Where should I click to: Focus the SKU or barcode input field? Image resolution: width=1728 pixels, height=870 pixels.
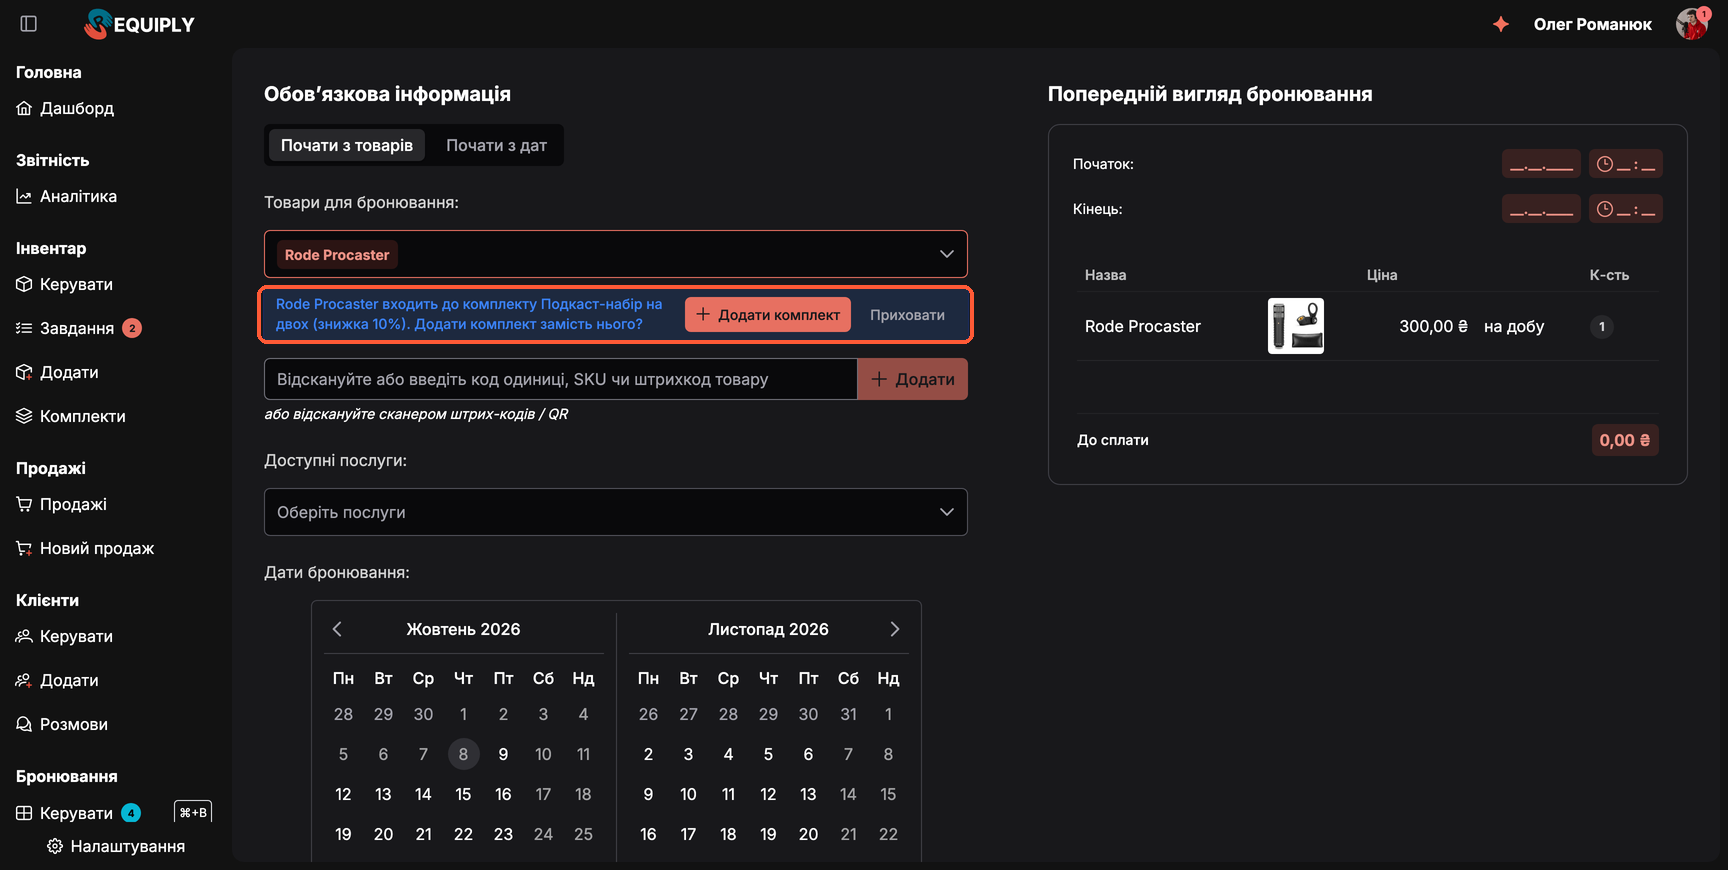(560, 379)
